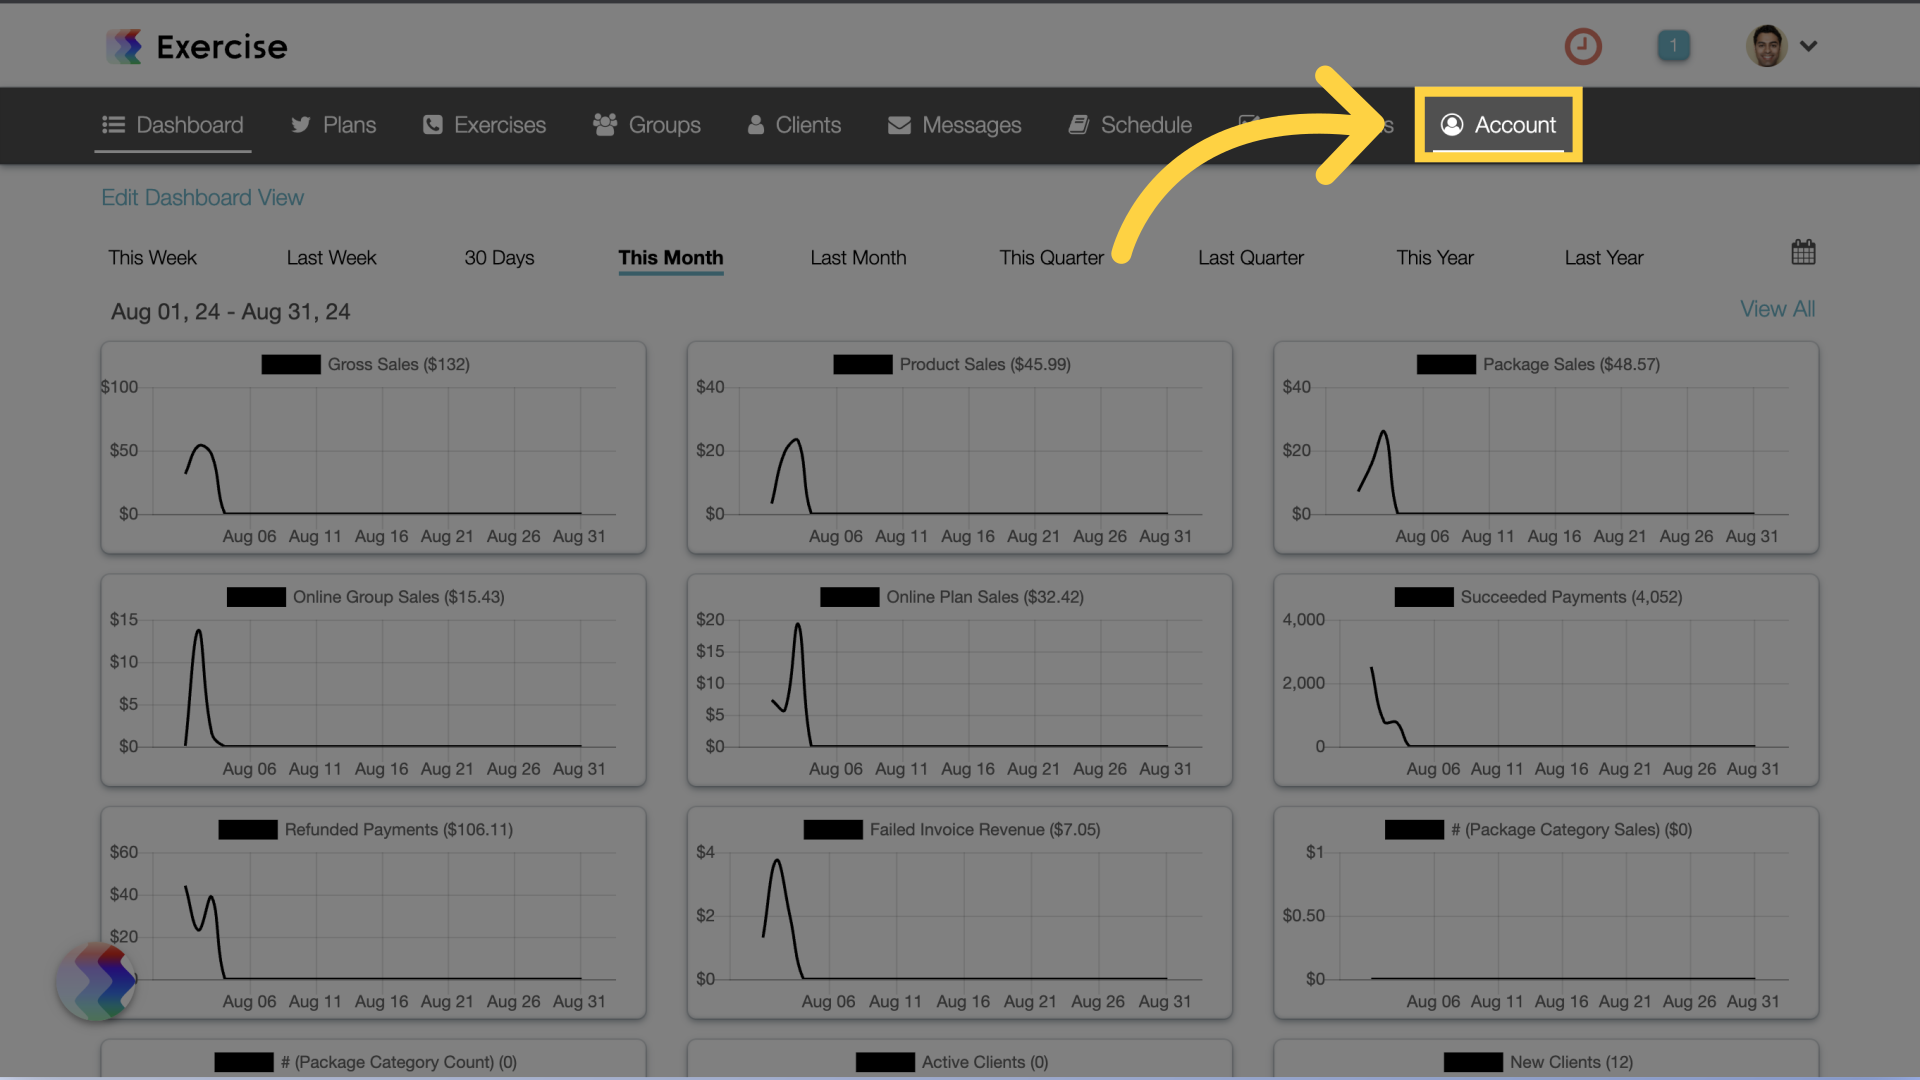Image resolution: width=1920 pixels, height=1080 pixels.
Task: Go to the Plans tab
Action: coord(333,125)
